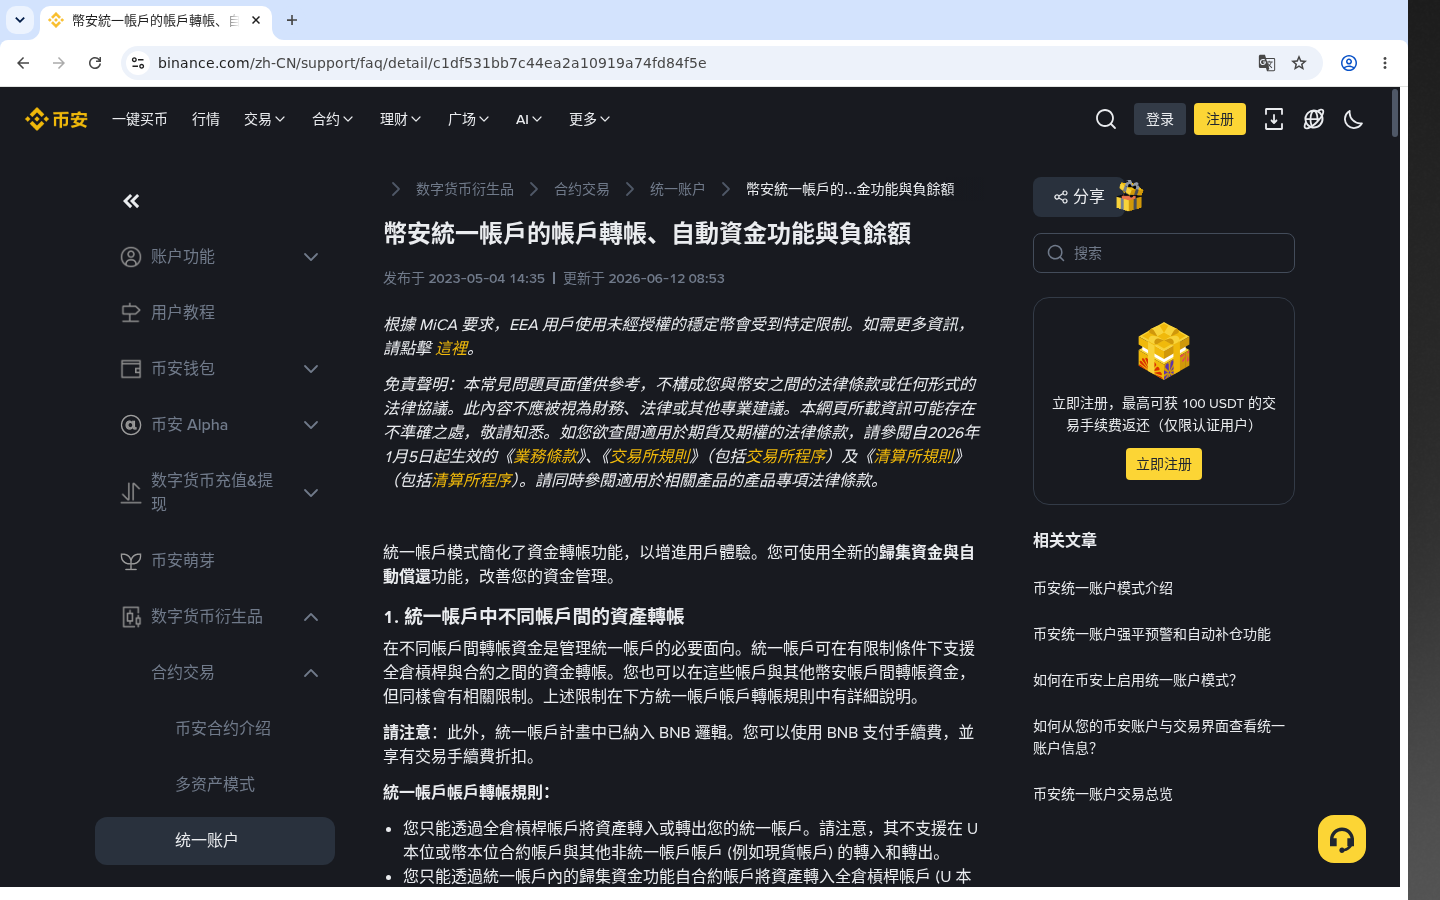The image size is (1440, 900).
Task: Click the browser back arrow
Action: click(23, 63)
